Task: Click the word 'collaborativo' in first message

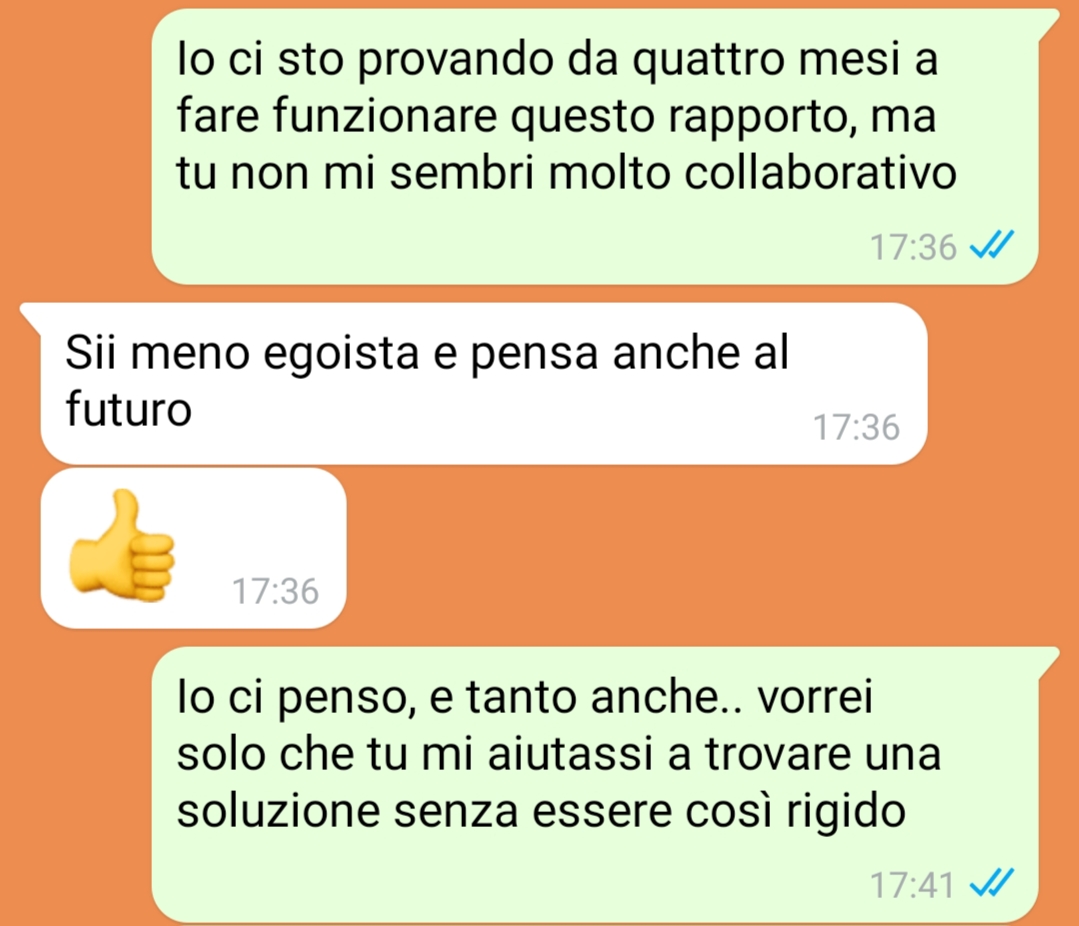Action: [820, 173]
